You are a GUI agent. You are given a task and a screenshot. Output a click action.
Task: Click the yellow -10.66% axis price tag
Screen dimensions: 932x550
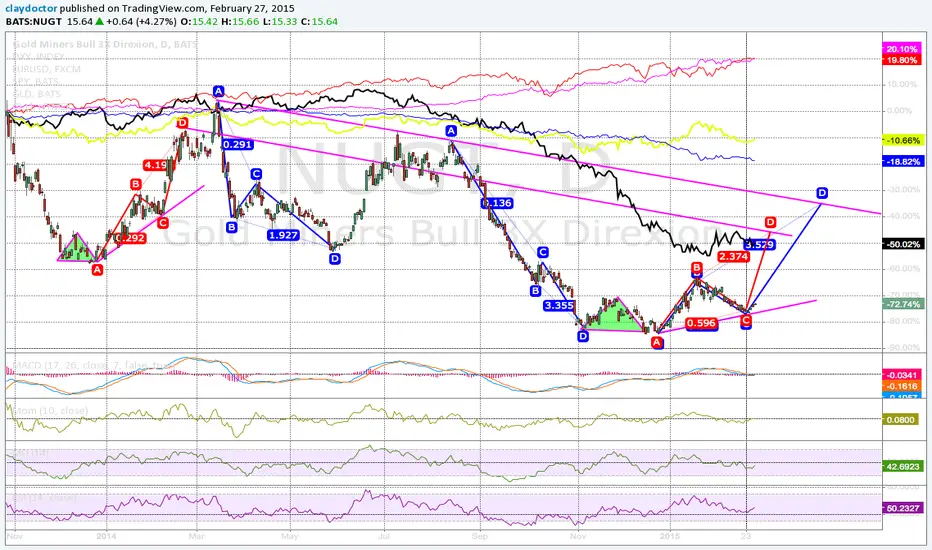pyautogui.click(x=903, y=140)
